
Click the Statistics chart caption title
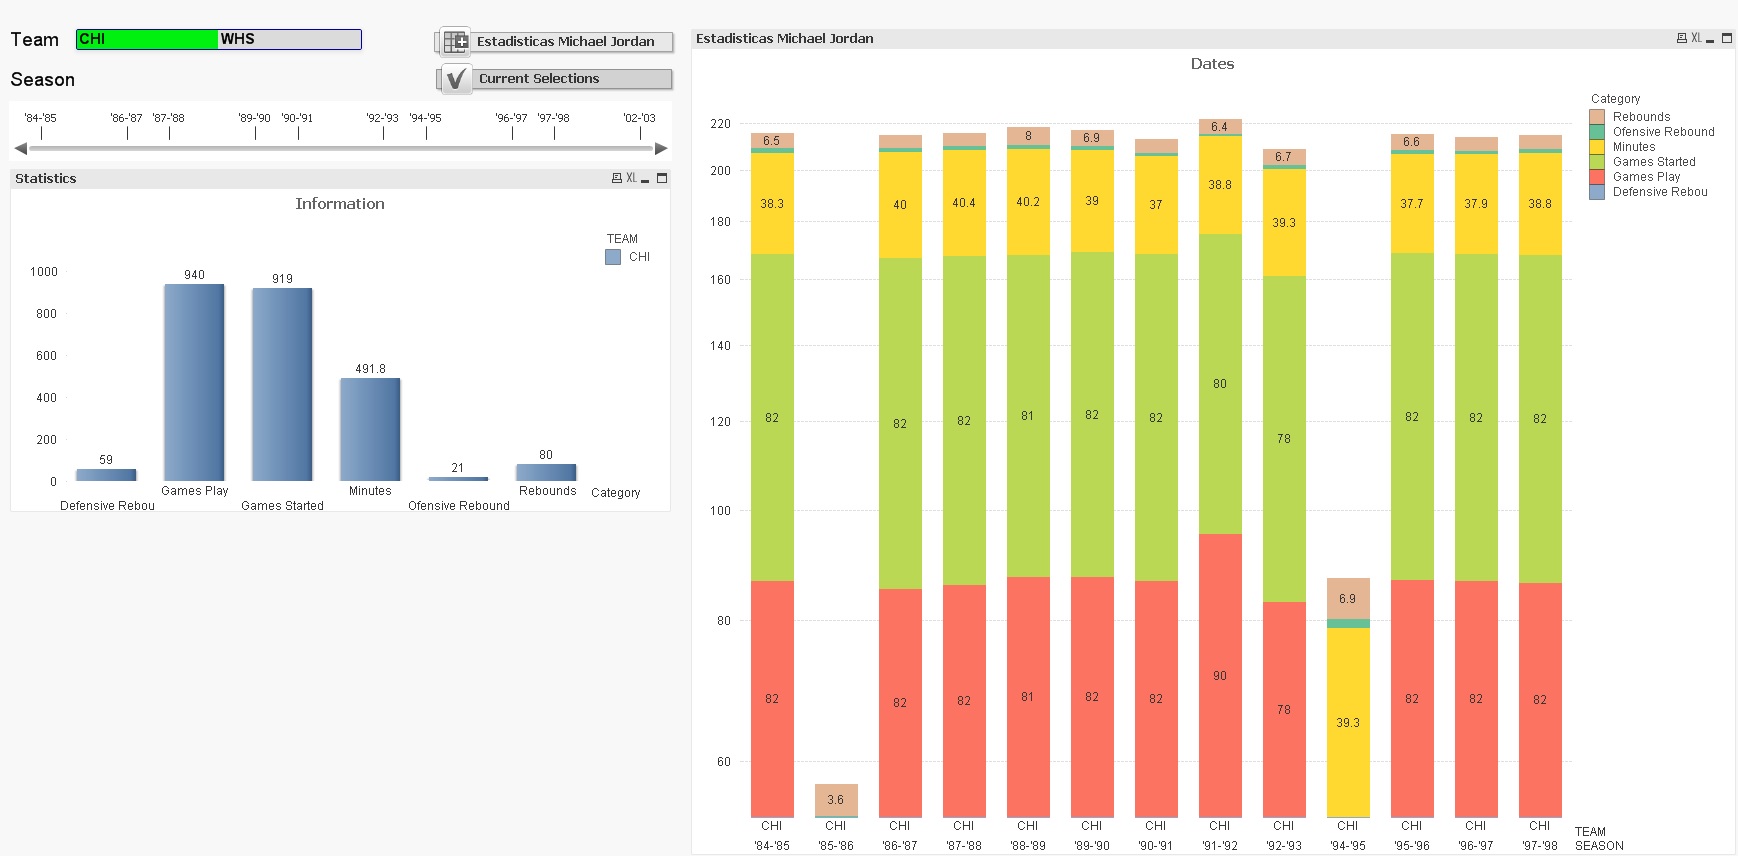pos(46,178)
